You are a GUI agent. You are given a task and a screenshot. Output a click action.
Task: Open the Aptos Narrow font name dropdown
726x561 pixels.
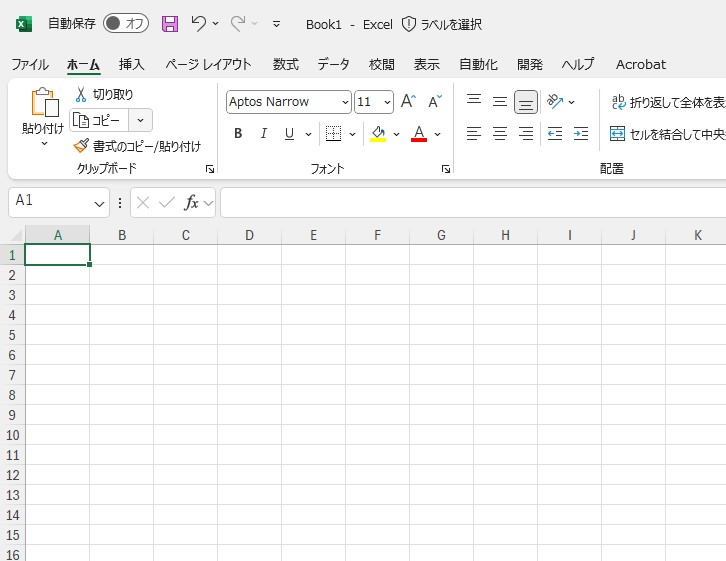click(x=345, y=102)
